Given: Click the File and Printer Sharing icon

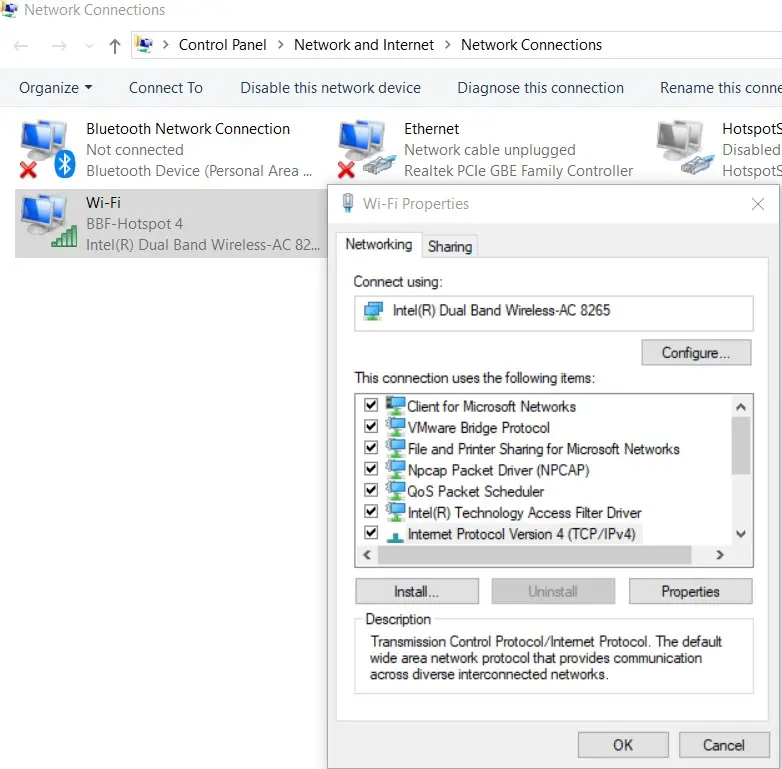Looking at the screenshot, I should pos(395,448).
